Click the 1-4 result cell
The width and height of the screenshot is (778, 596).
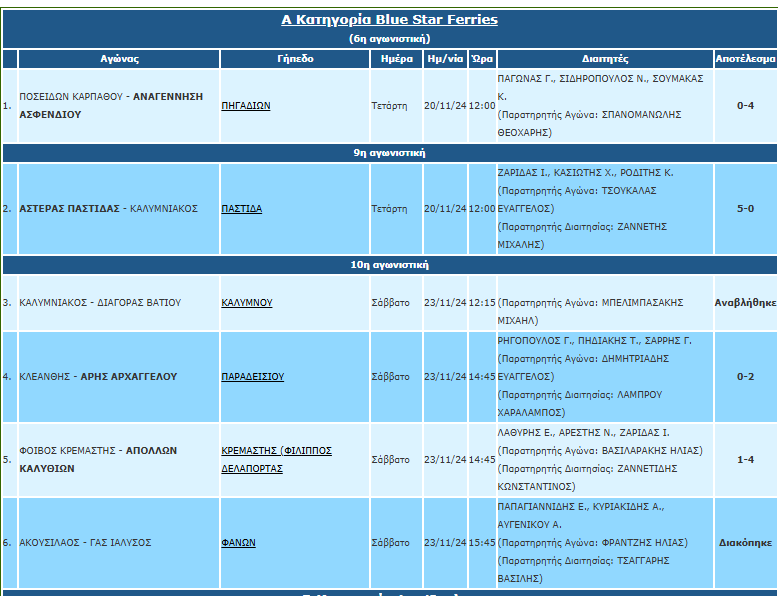tap(745, 460)
